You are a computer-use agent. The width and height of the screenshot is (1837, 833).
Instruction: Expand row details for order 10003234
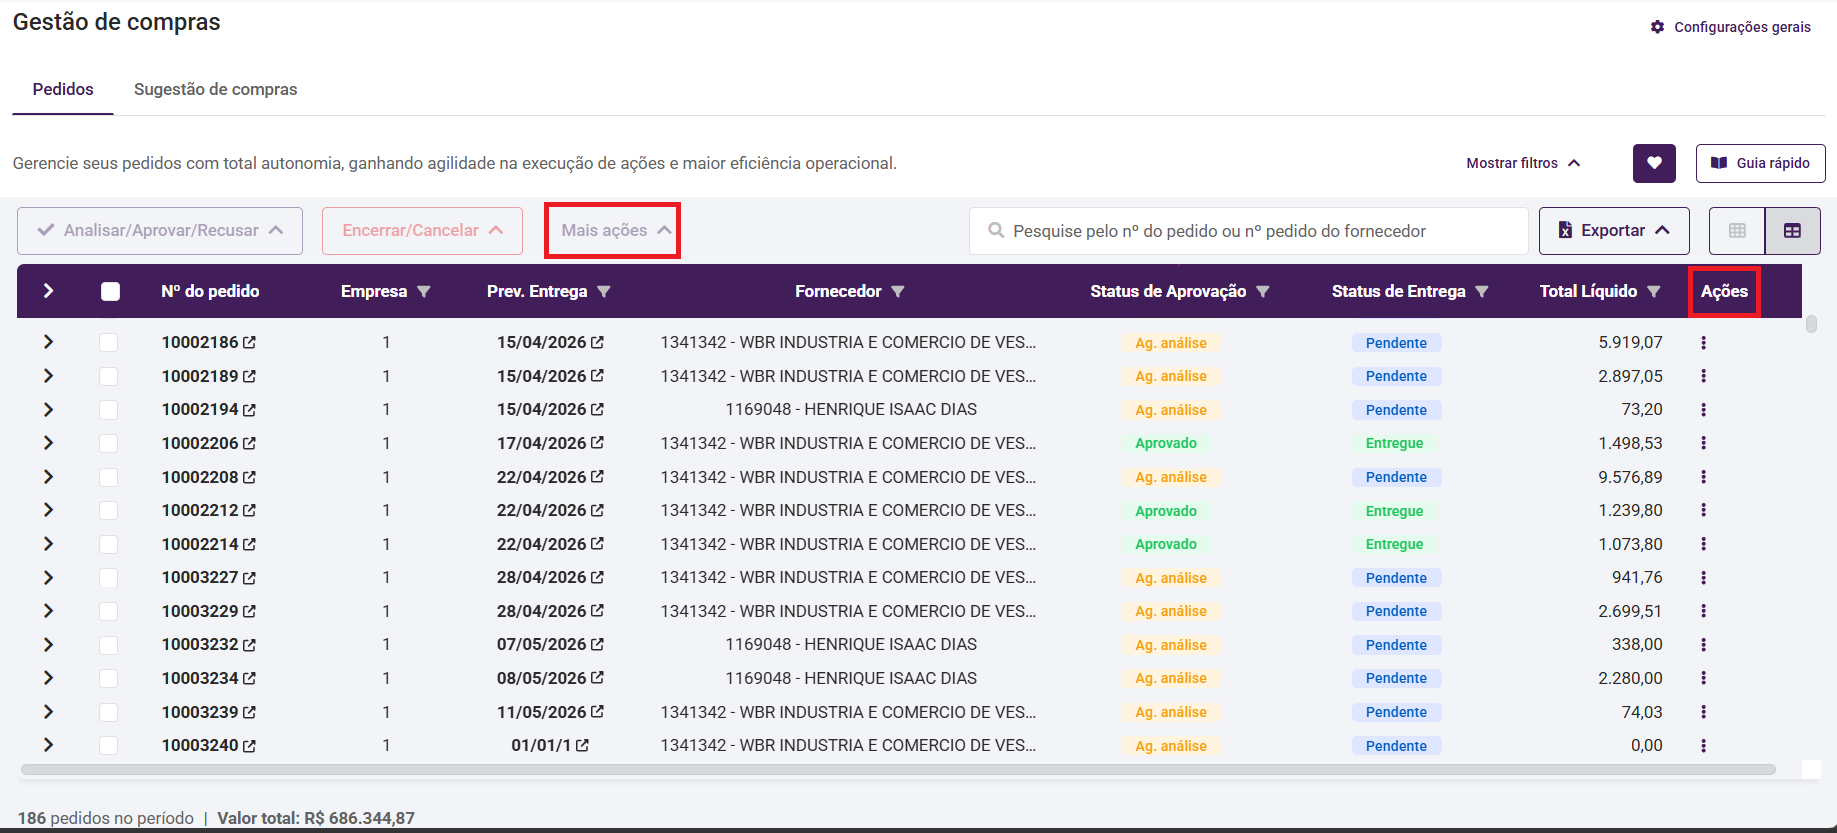(48, 678)
